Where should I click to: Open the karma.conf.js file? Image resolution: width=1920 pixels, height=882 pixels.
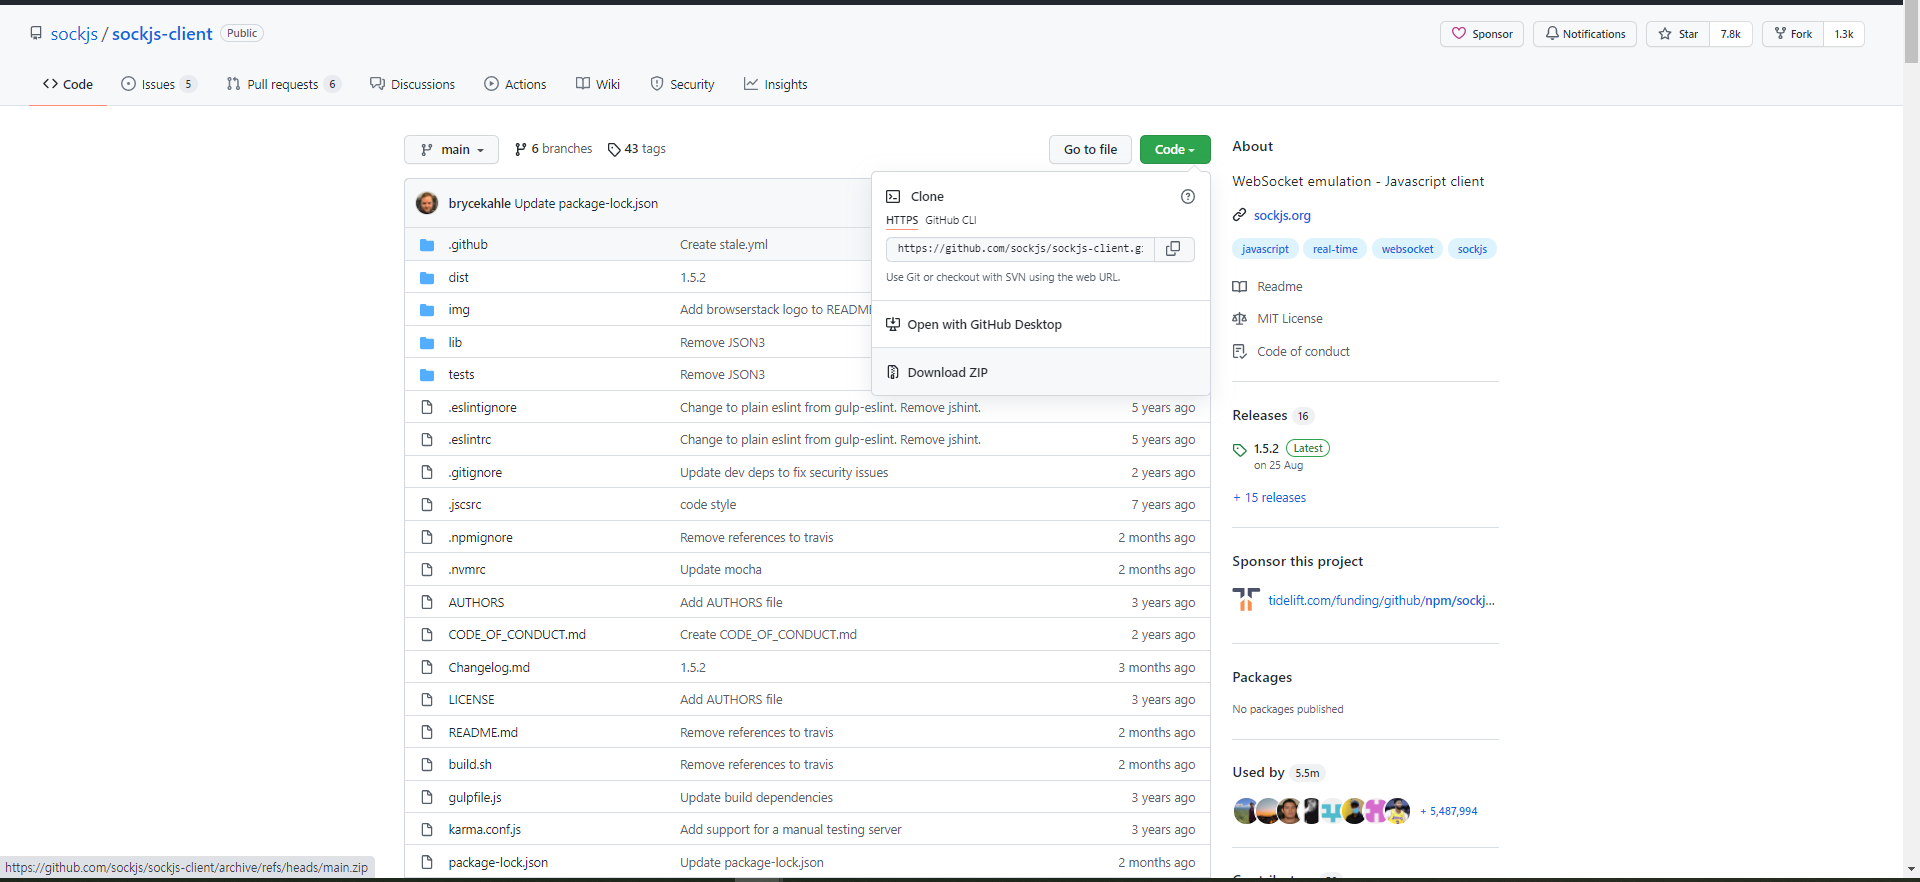pos(484,830)
